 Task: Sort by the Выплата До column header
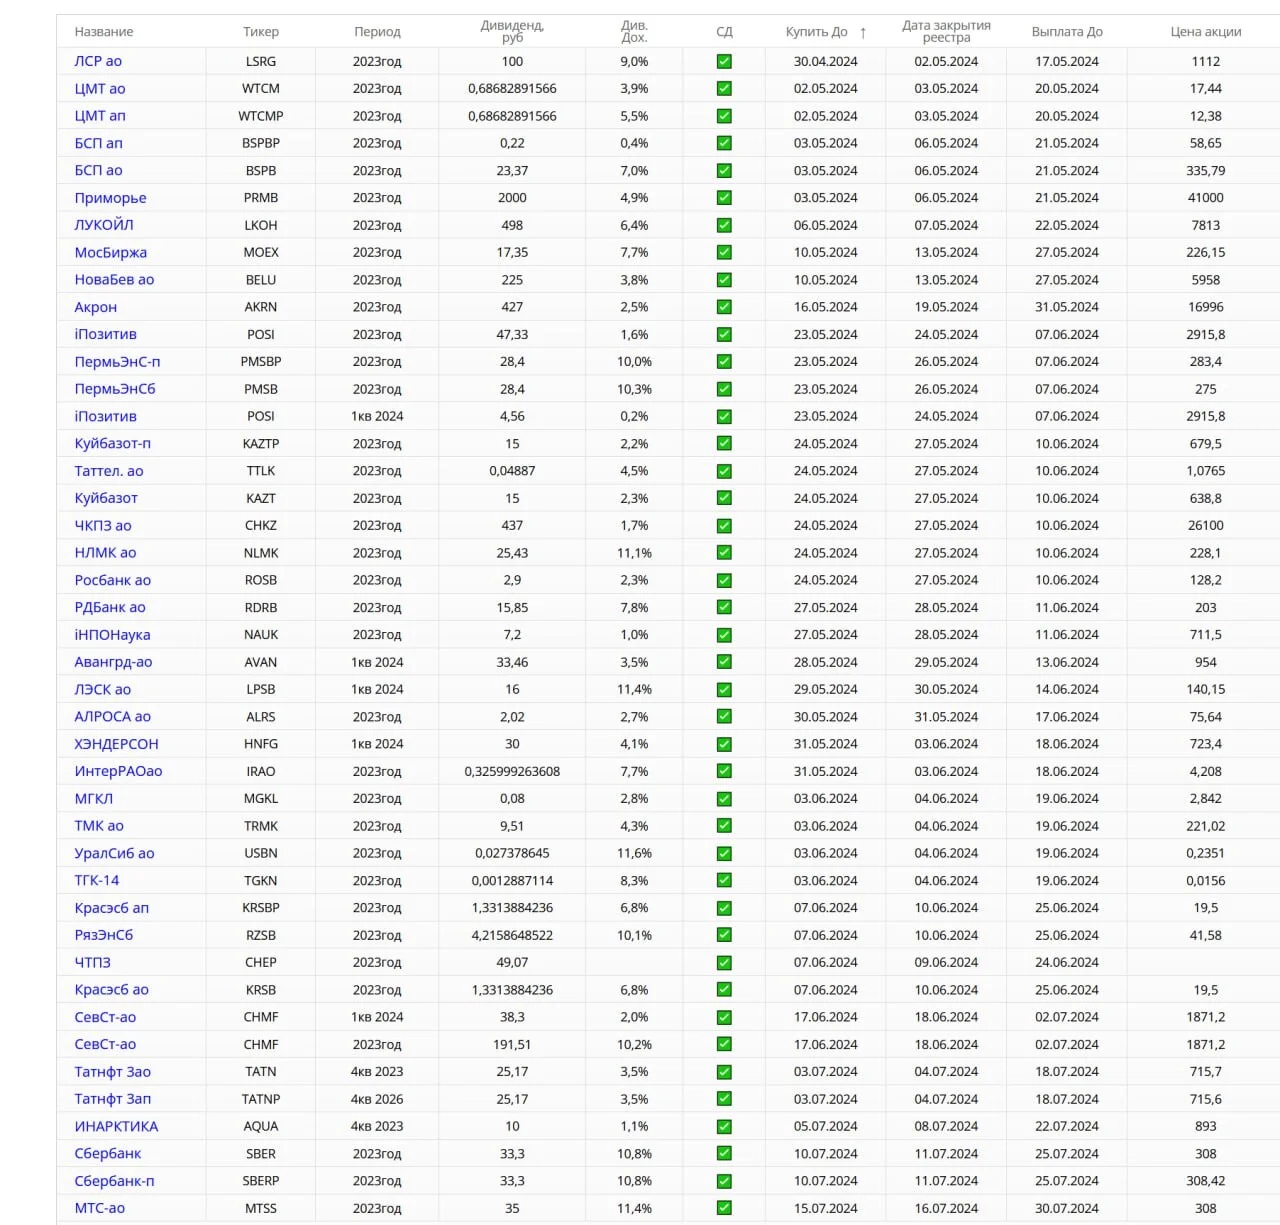1067,32
